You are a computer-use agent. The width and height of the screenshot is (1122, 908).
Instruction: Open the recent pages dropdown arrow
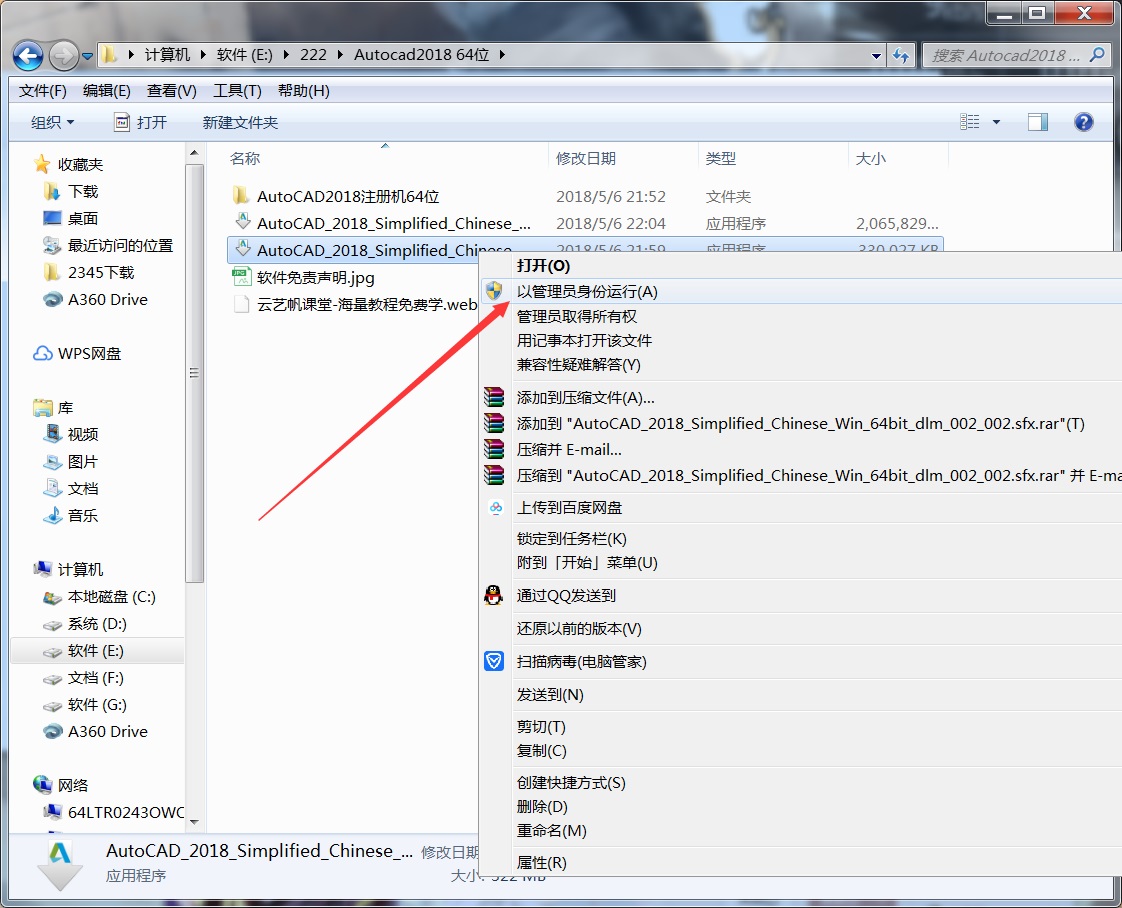[x=87, y=56]
